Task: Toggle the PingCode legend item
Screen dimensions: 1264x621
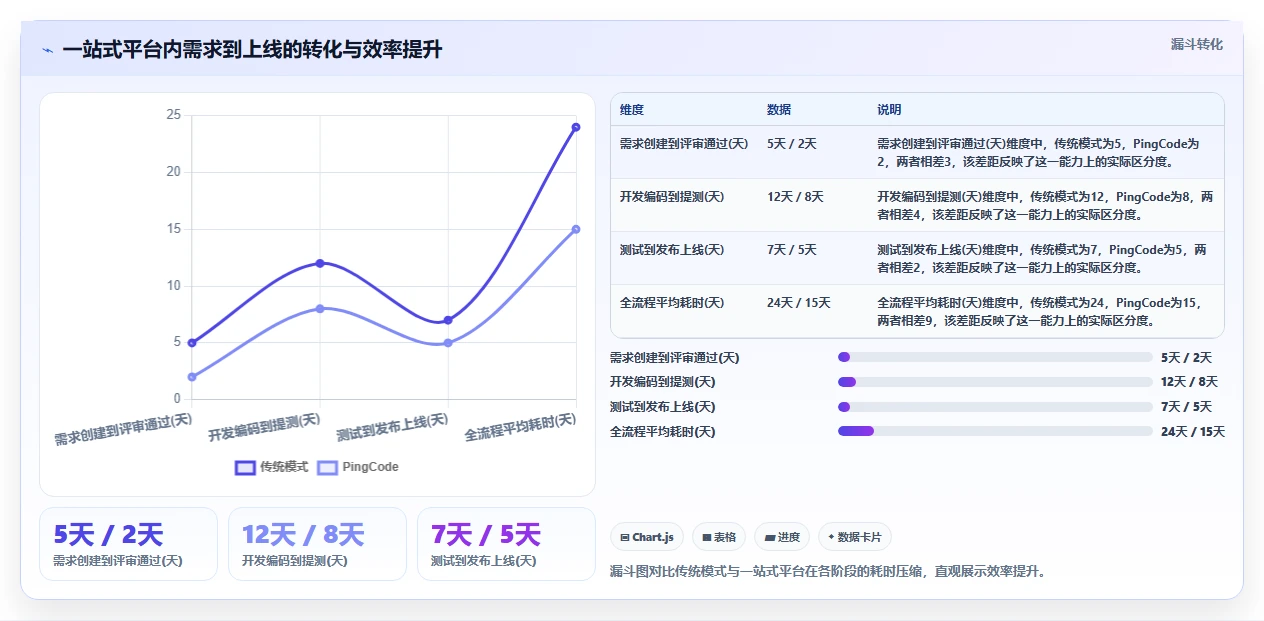Action: (x=357, y=467)
